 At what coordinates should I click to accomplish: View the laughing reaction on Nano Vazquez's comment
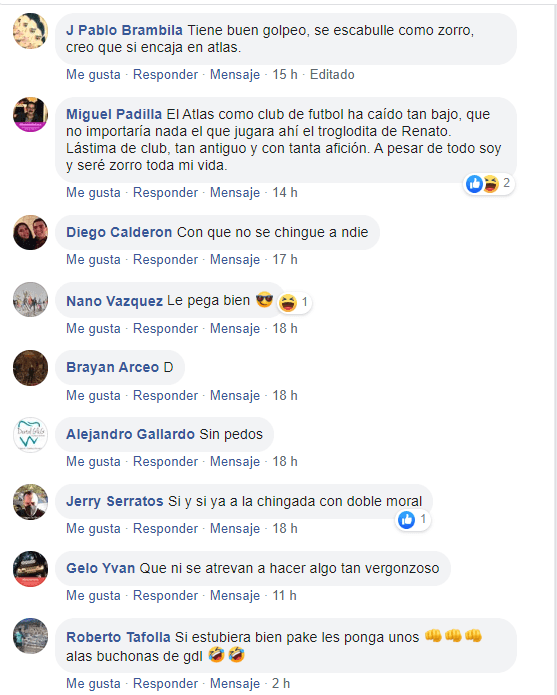click(x=294, y=303)
